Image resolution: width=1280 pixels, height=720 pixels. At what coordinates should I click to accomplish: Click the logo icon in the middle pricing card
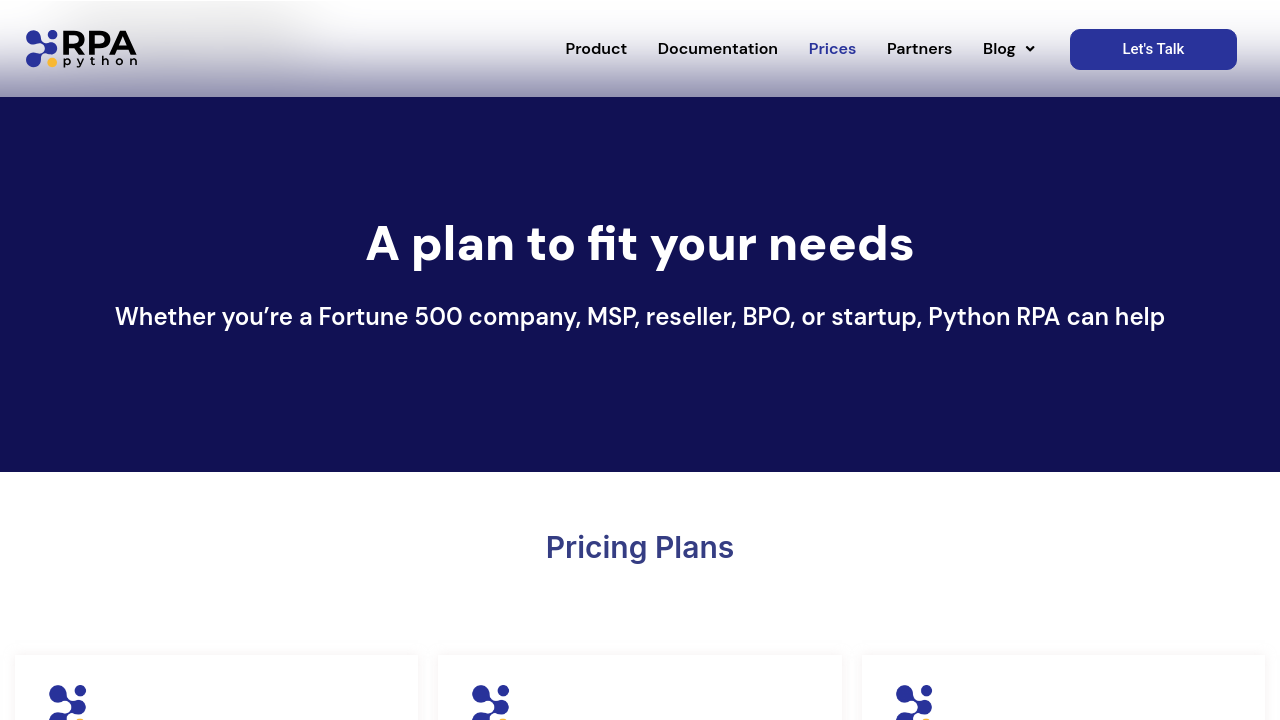coord(490,702)
